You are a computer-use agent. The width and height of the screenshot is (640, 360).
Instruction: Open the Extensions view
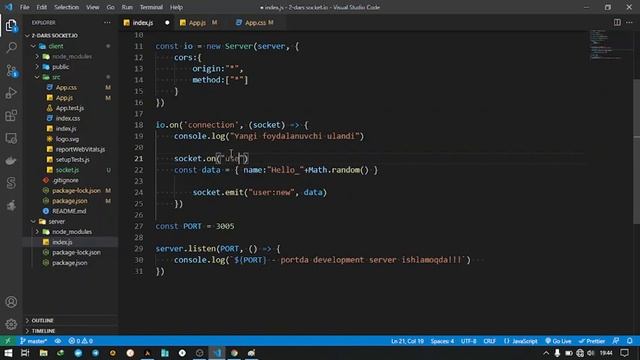click(x=11, y=116)
